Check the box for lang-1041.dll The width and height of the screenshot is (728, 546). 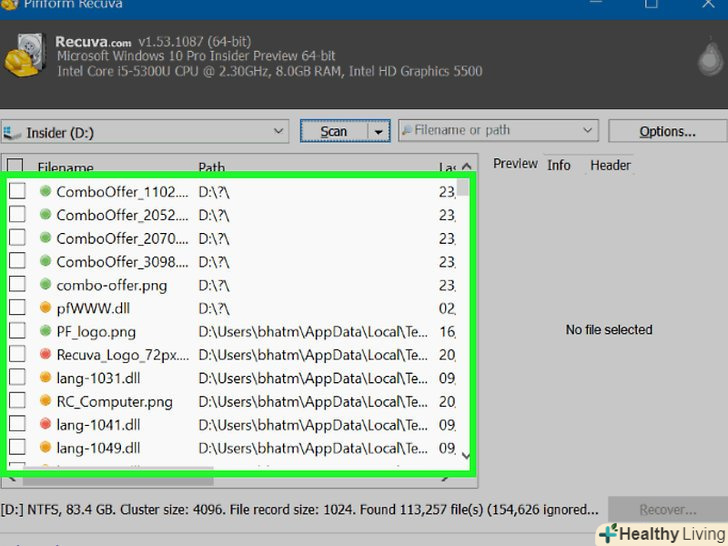pyautogui.click(x=17, y=423)
